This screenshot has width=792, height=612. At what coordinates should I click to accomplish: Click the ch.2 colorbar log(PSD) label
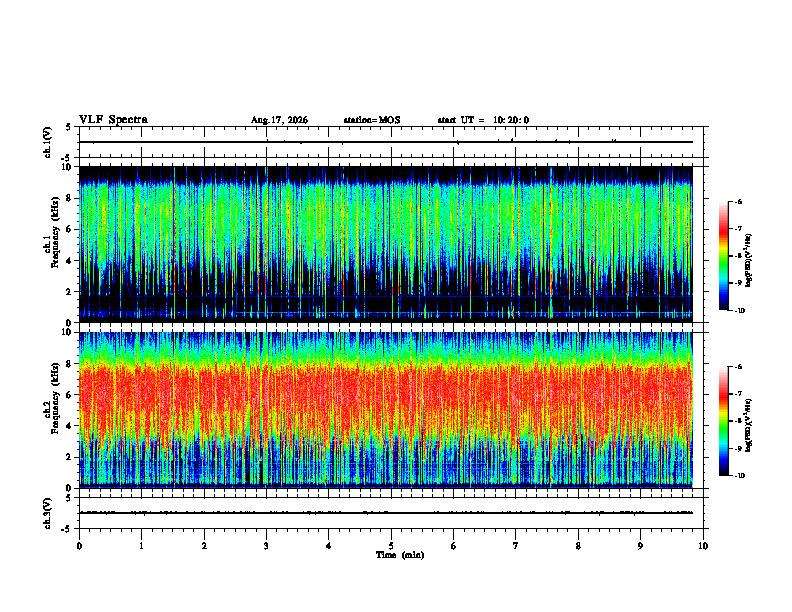click(749, 426)
